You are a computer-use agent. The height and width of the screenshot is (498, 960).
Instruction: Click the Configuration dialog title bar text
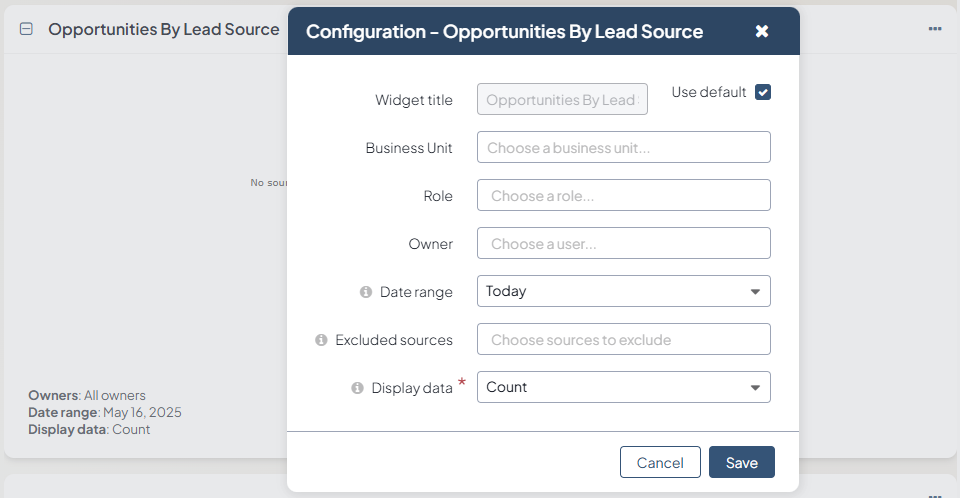point(504,31)
